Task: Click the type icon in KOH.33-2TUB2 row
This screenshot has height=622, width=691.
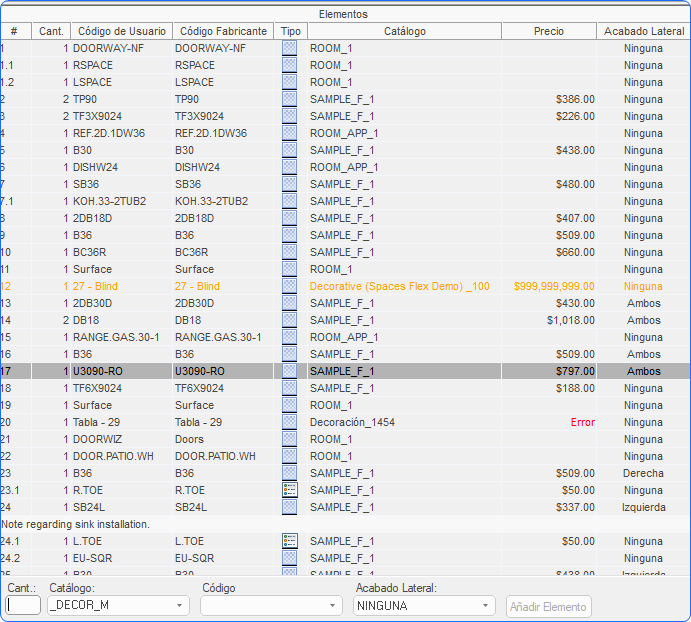Action: click(289, 201)
